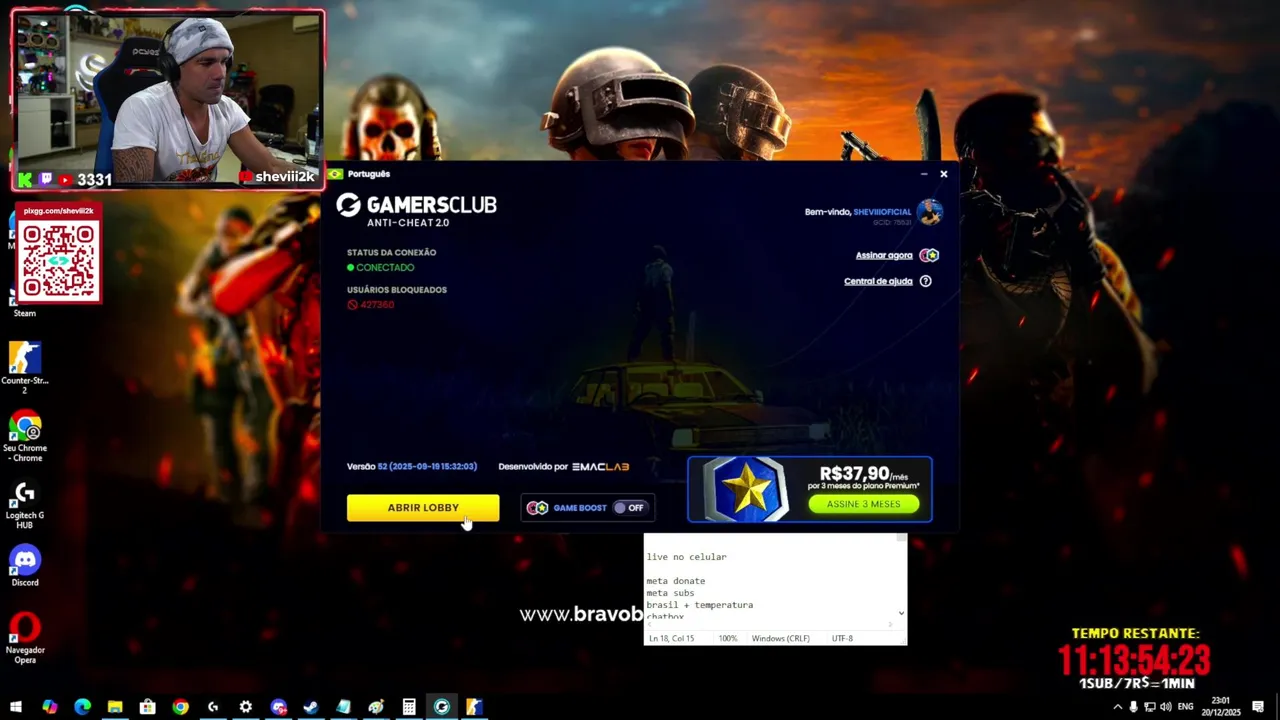This screenshot has width=1280, height=720.
Task: Open Counter-Strike 2 taskbar icon
Action: coord(474,707)
